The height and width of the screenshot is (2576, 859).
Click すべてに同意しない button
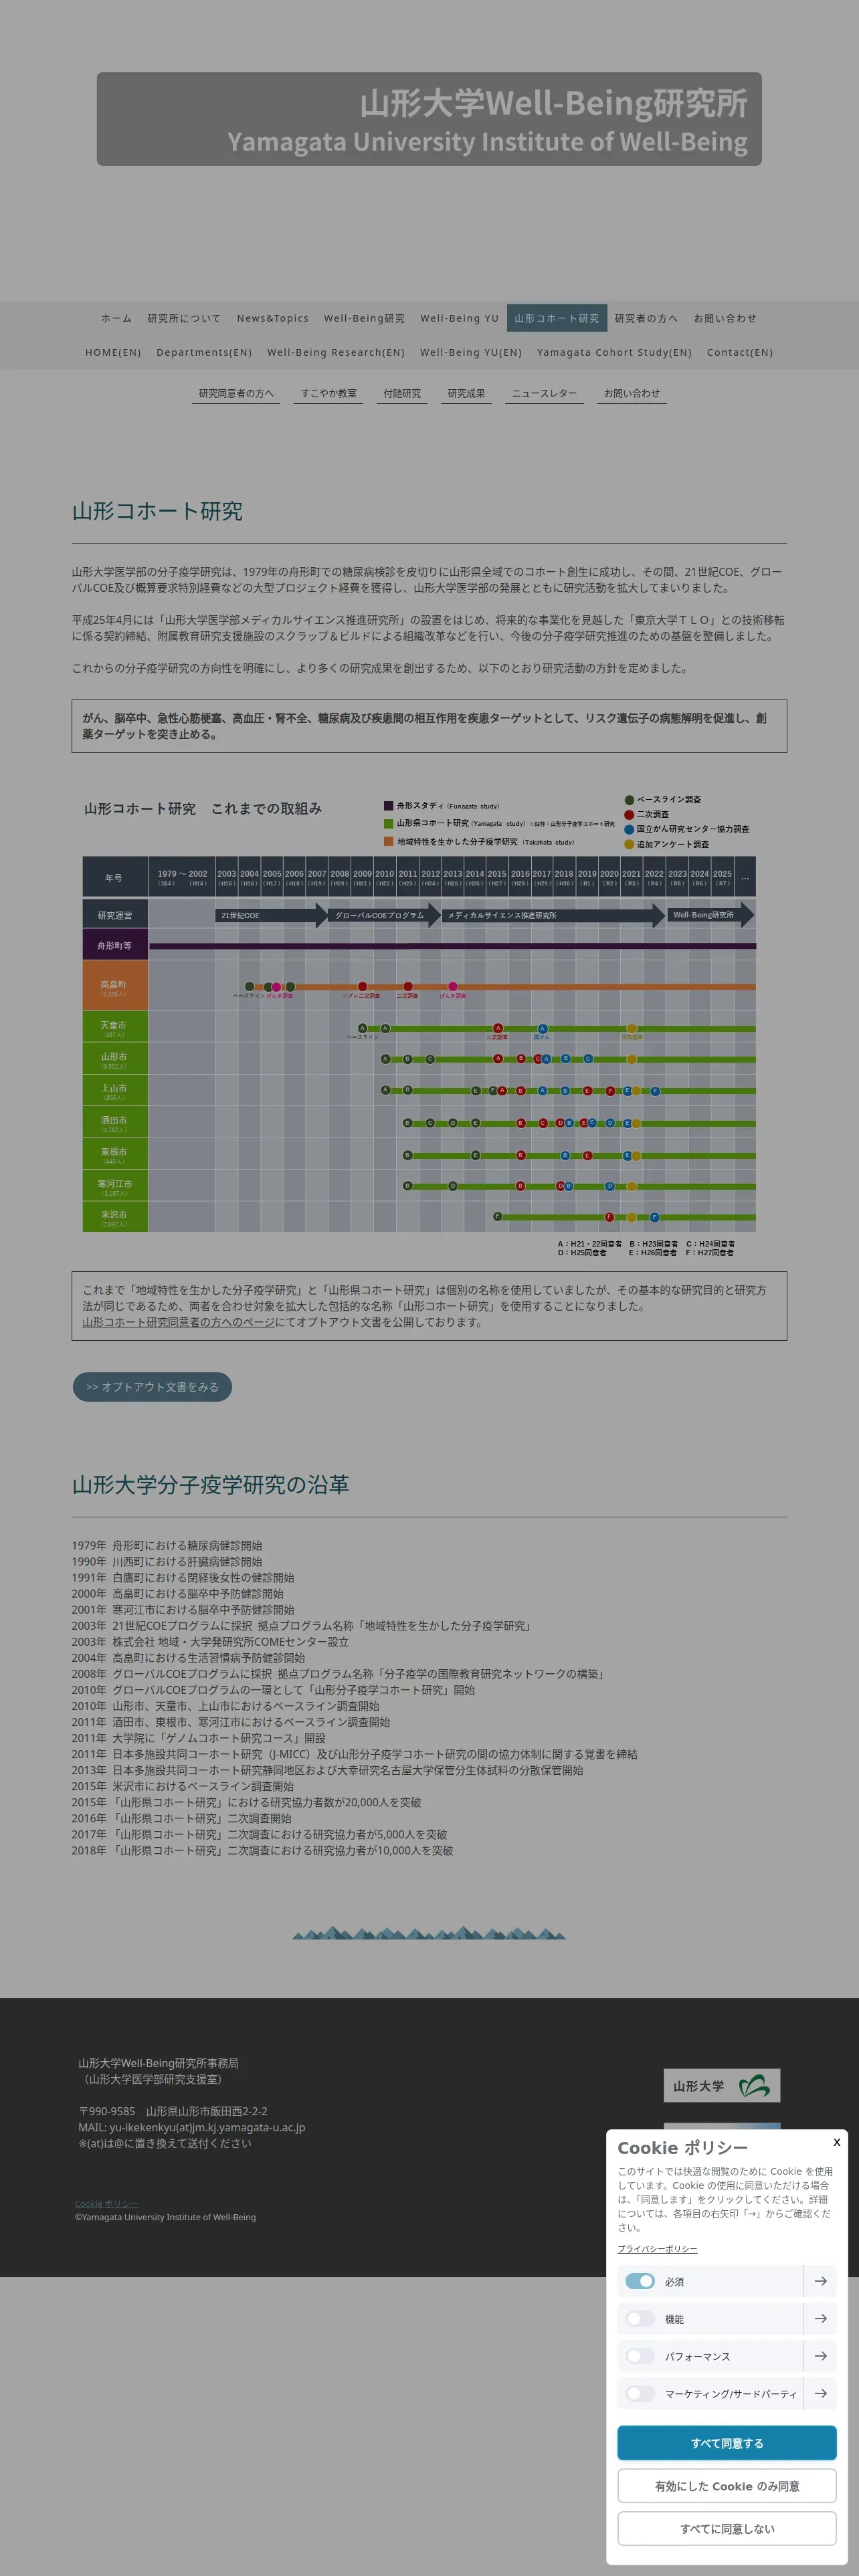(x=727, y=2528)
